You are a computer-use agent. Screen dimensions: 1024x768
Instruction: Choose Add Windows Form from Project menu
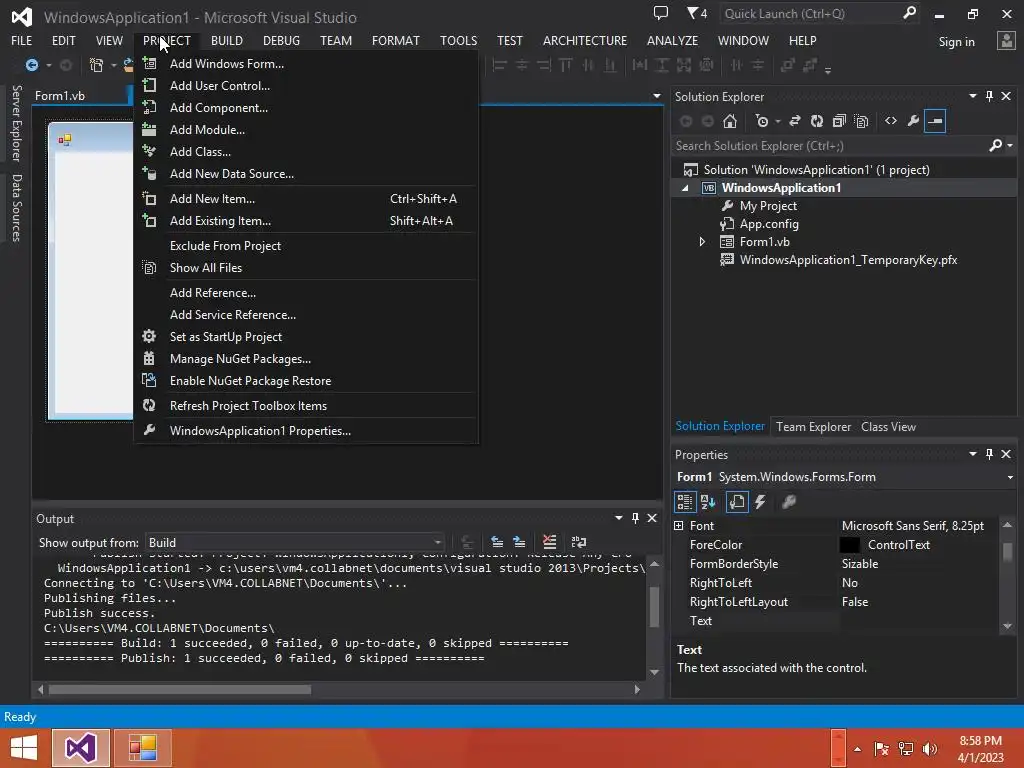[306, 63]
